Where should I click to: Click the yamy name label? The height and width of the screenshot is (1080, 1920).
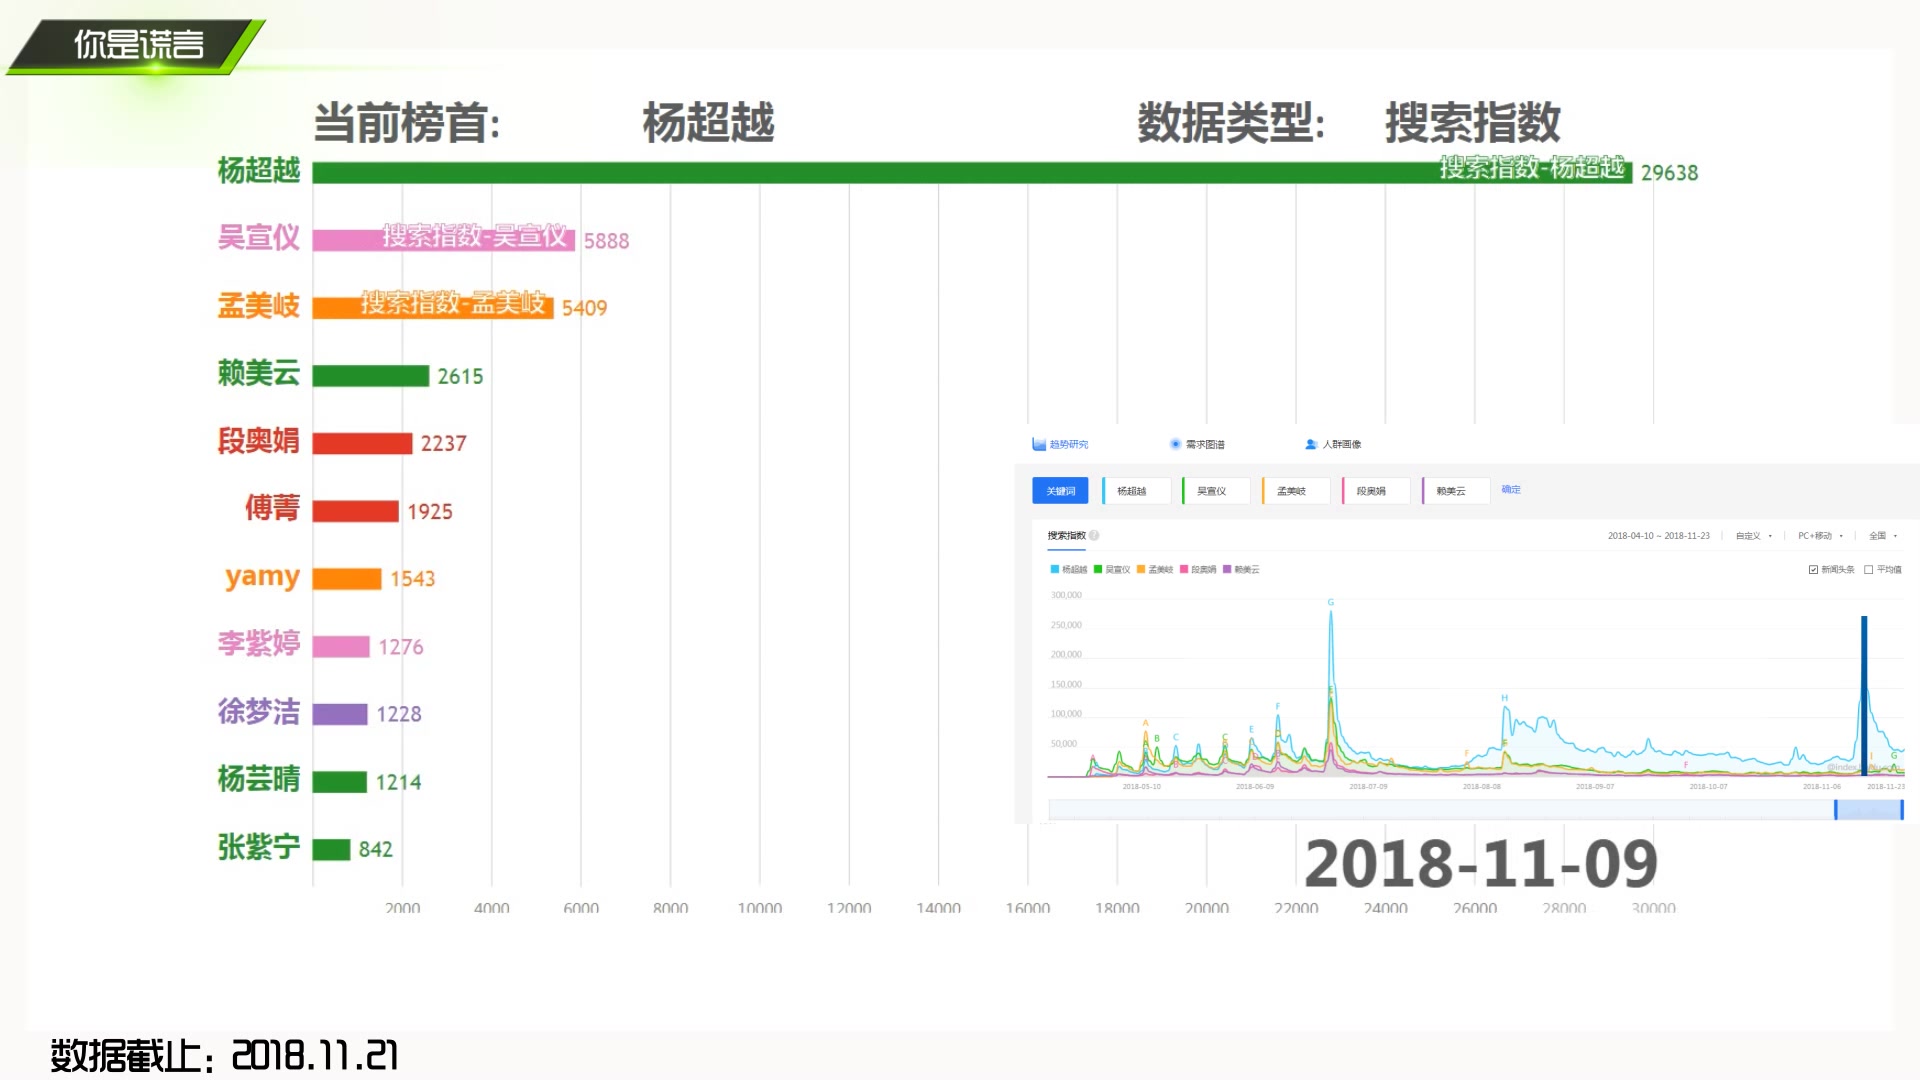coord(262,578)
